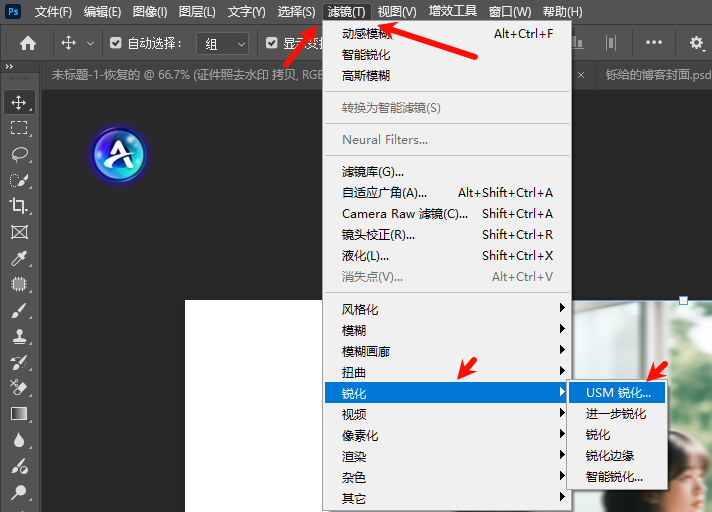
Task: Open the 帮助(H) menu
Action: [x=563, y=11]
